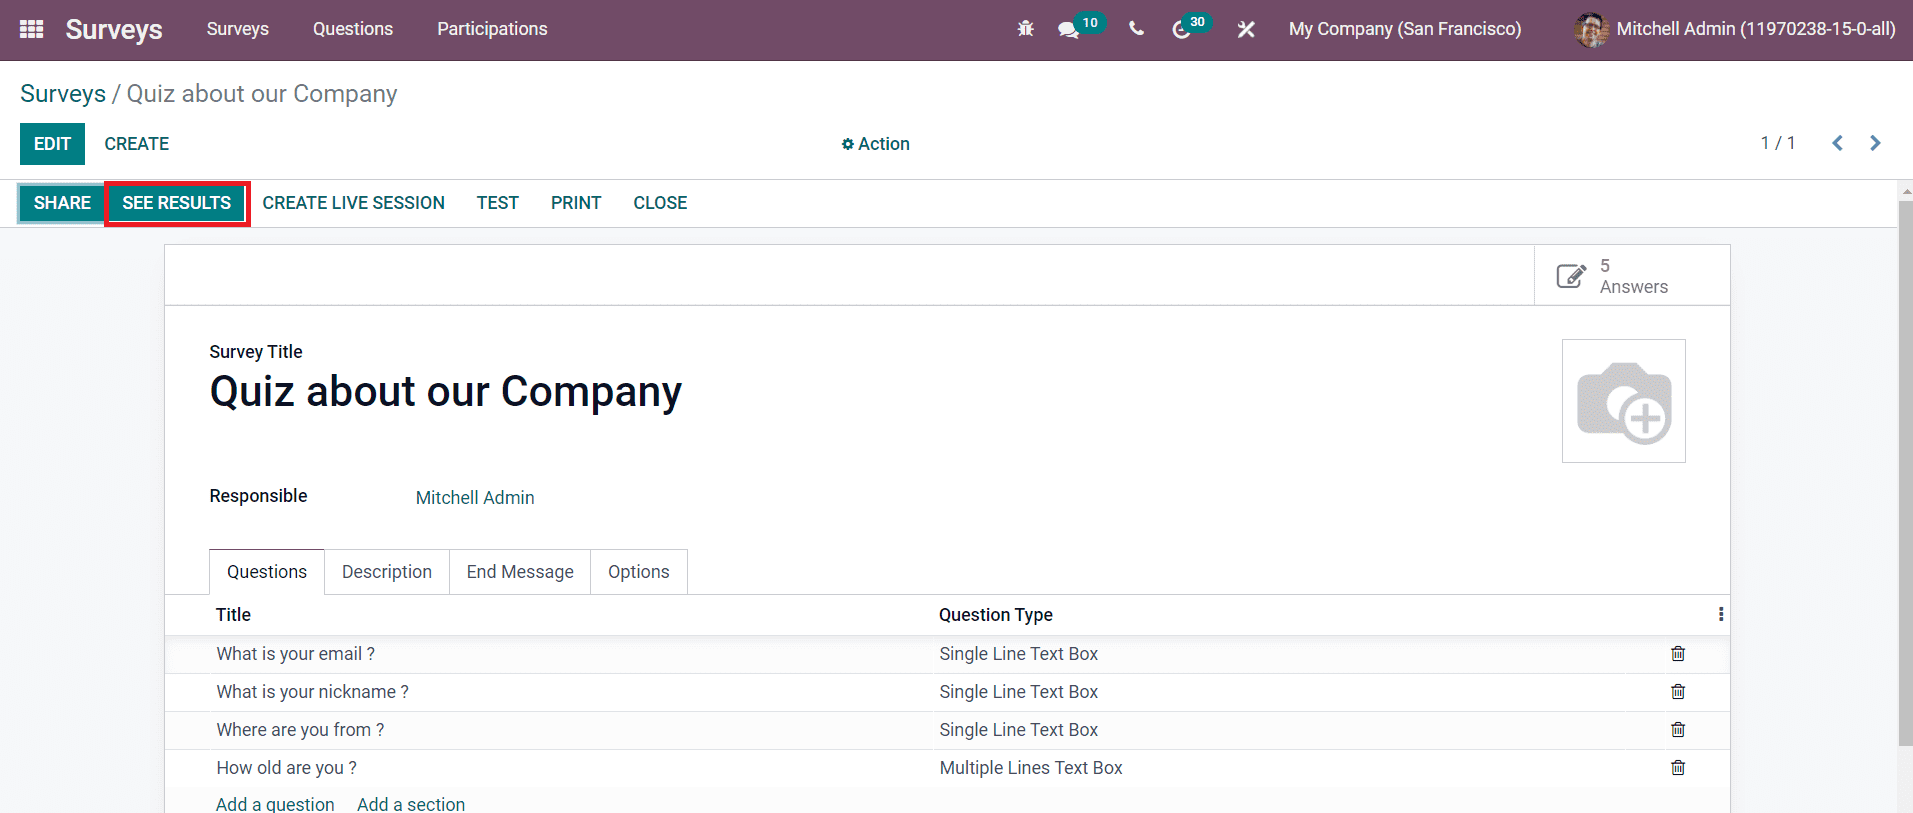Go back to Surveys breadcrumb
Screen dimensions: 1913x813
coord(63,94)
